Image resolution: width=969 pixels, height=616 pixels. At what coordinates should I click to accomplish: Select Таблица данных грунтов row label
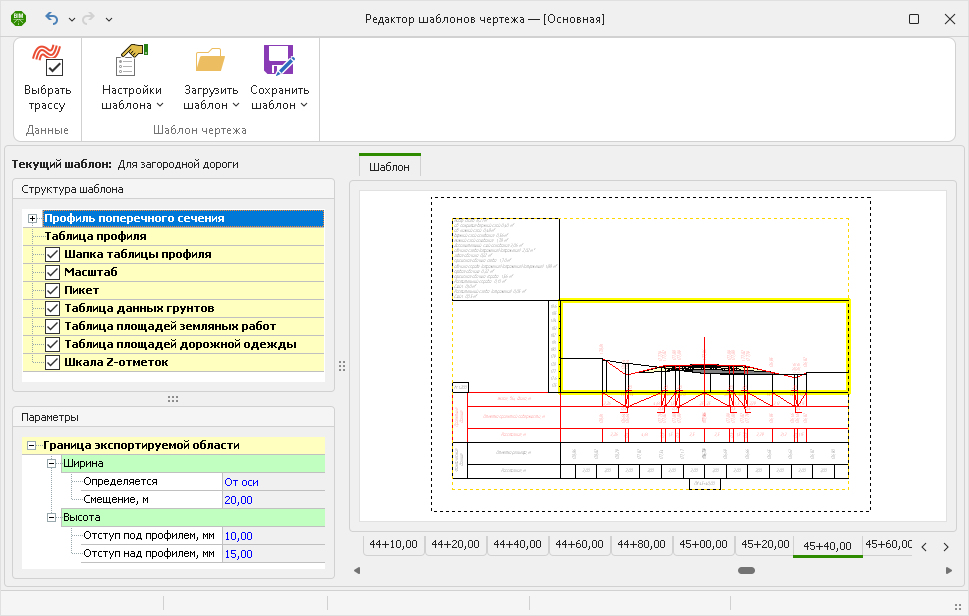coord(139,308)
